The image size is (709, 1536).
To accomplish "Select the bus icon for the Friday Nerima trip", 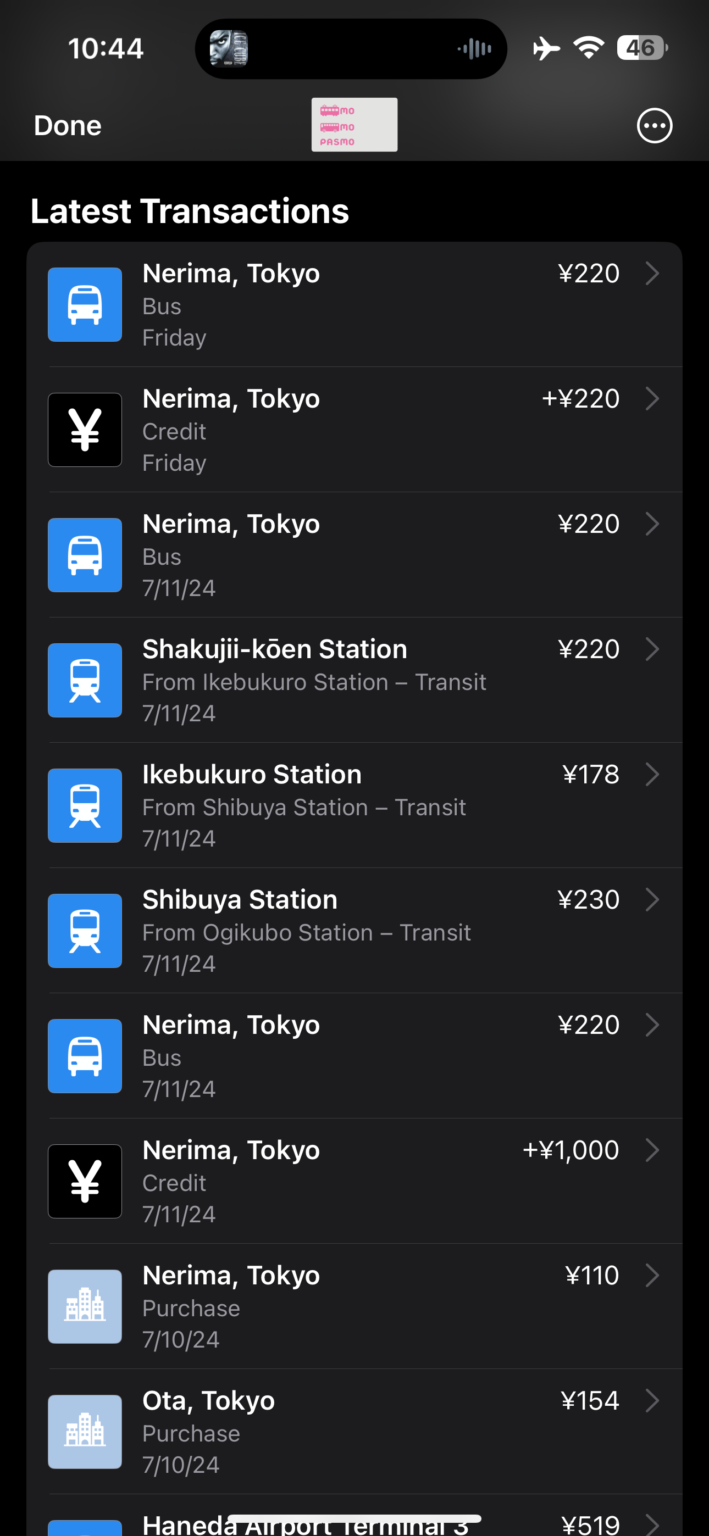I will coord(85,304).
